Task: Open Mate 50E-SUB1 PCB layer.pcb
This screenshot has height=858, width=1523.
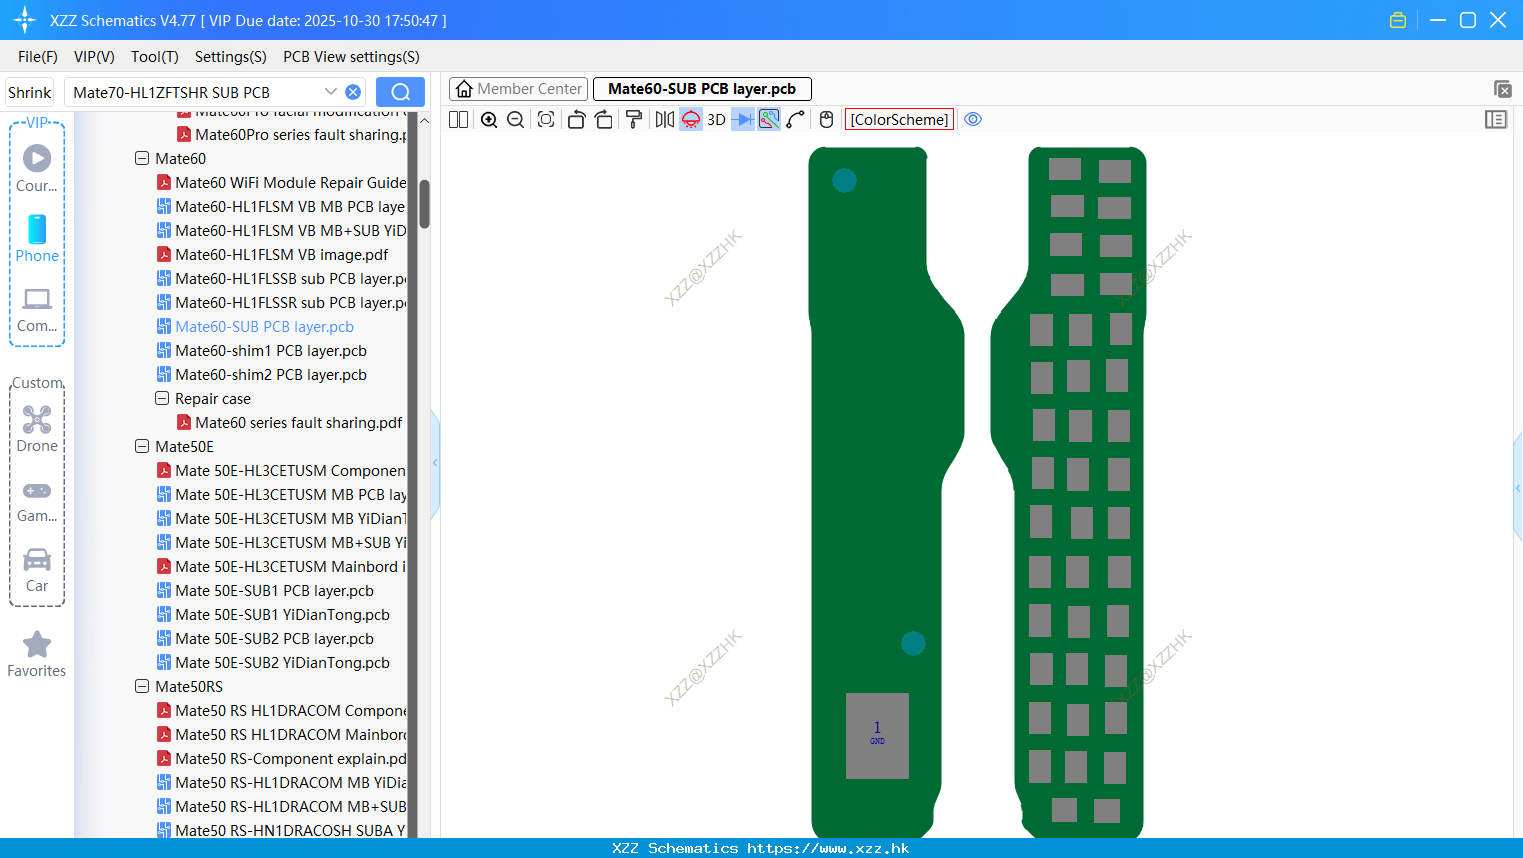Action: pos(265,591)
